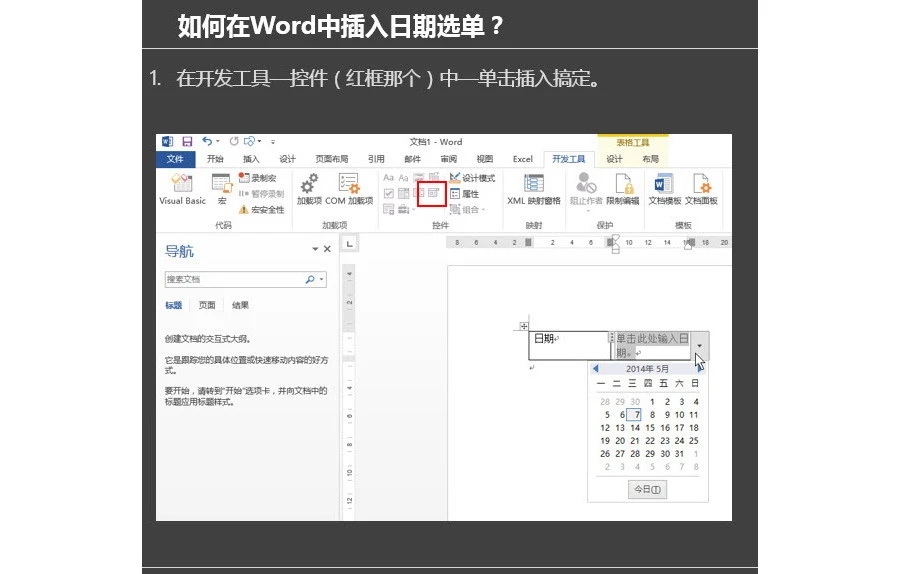Insert picture content control icon
The width and height of the screenshot is (900, 574).
(419, 177)
